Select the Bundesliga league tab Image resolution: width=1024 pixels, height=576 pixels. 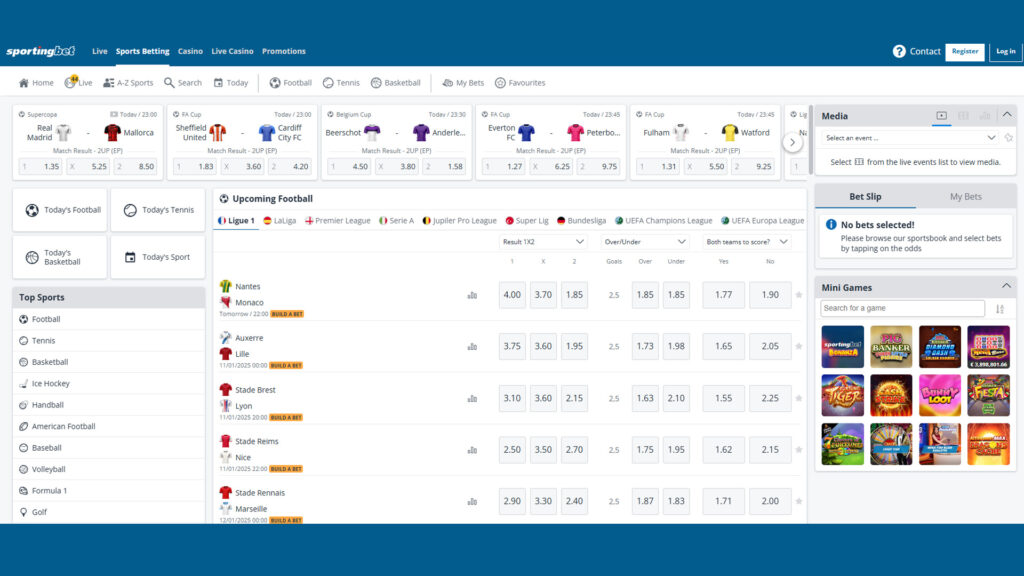pos(581,221)
